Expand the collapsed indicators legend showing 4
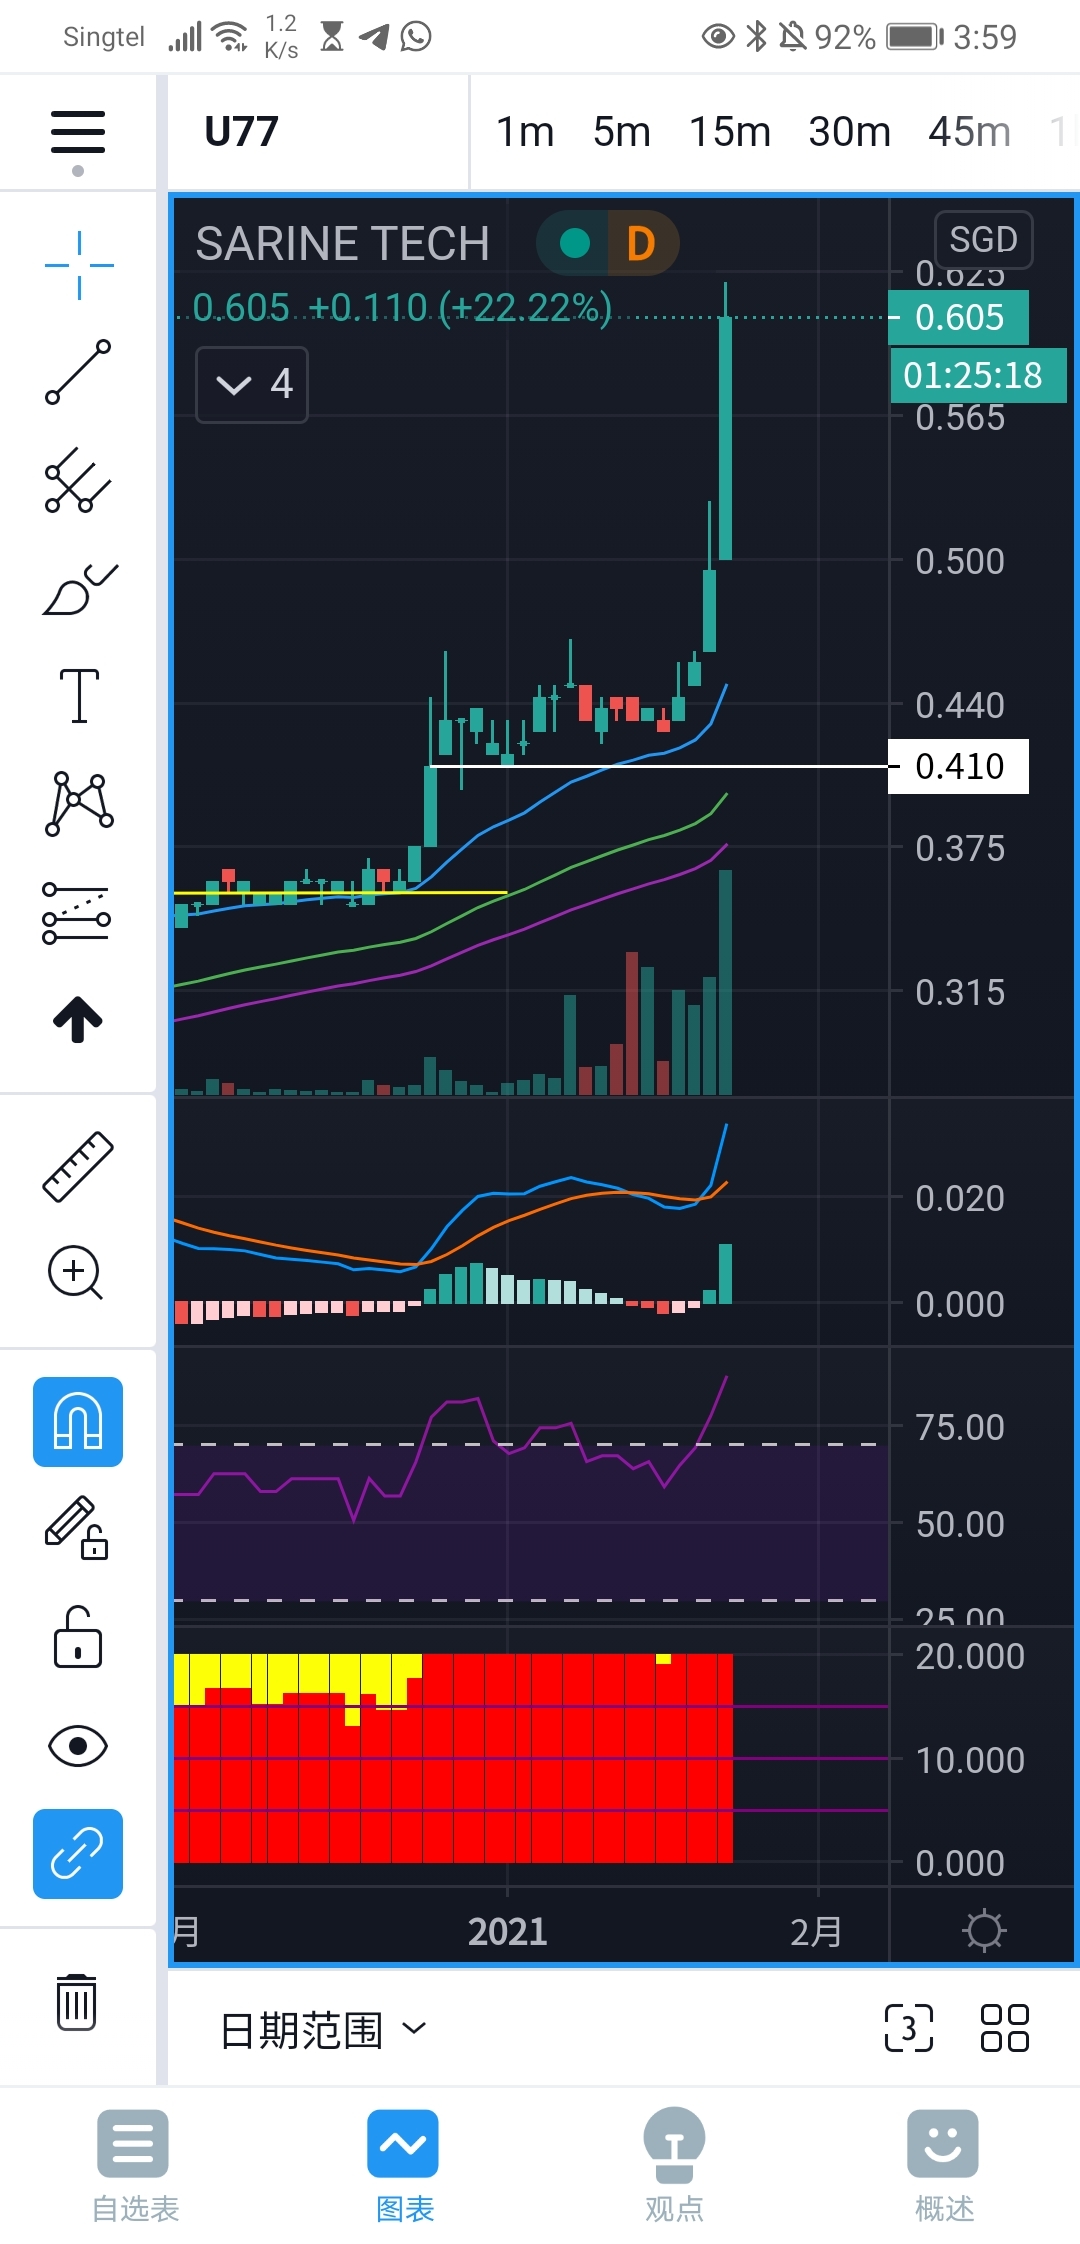1080x2244 pixels. pyautogui.click(x=252, y=384)
